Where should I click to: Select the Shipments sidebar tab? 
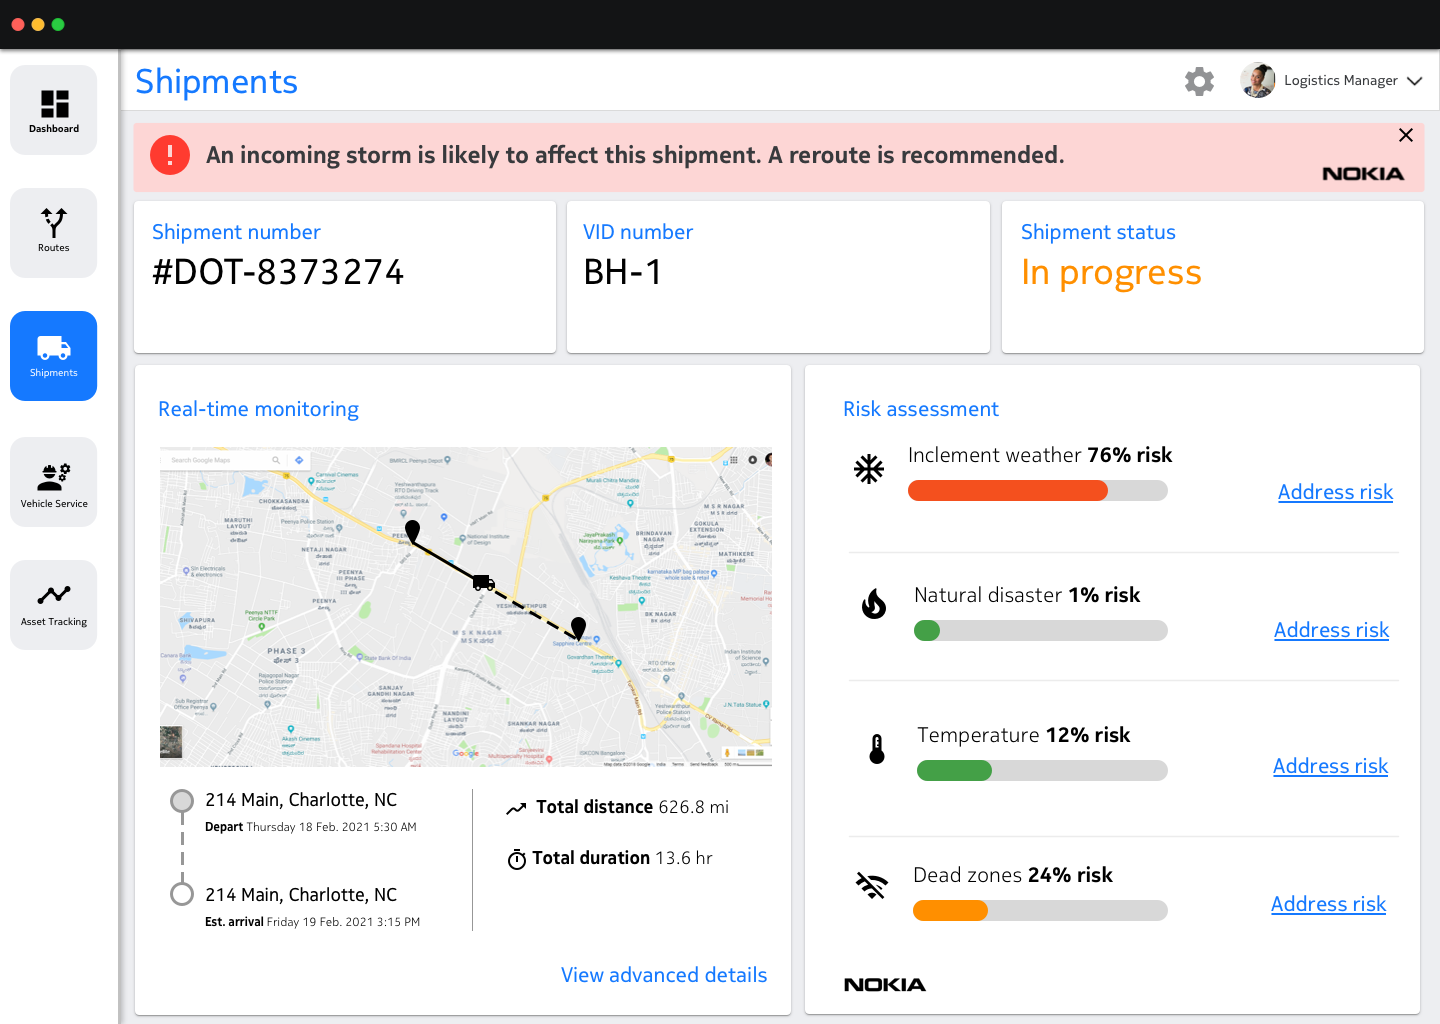click(54, 356)
